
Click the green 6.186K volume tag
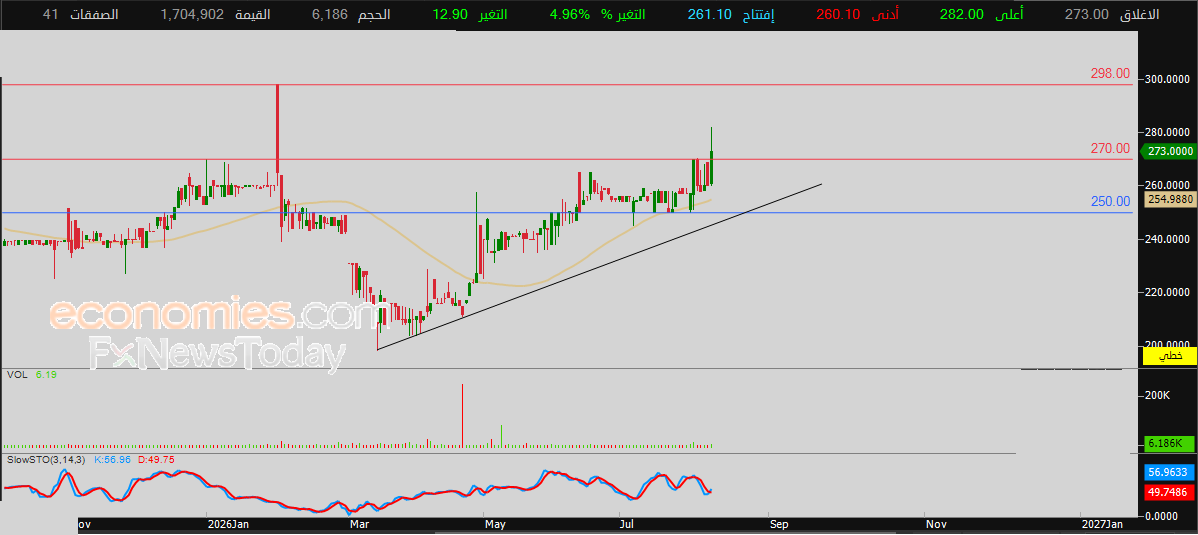click(1169, 443)
